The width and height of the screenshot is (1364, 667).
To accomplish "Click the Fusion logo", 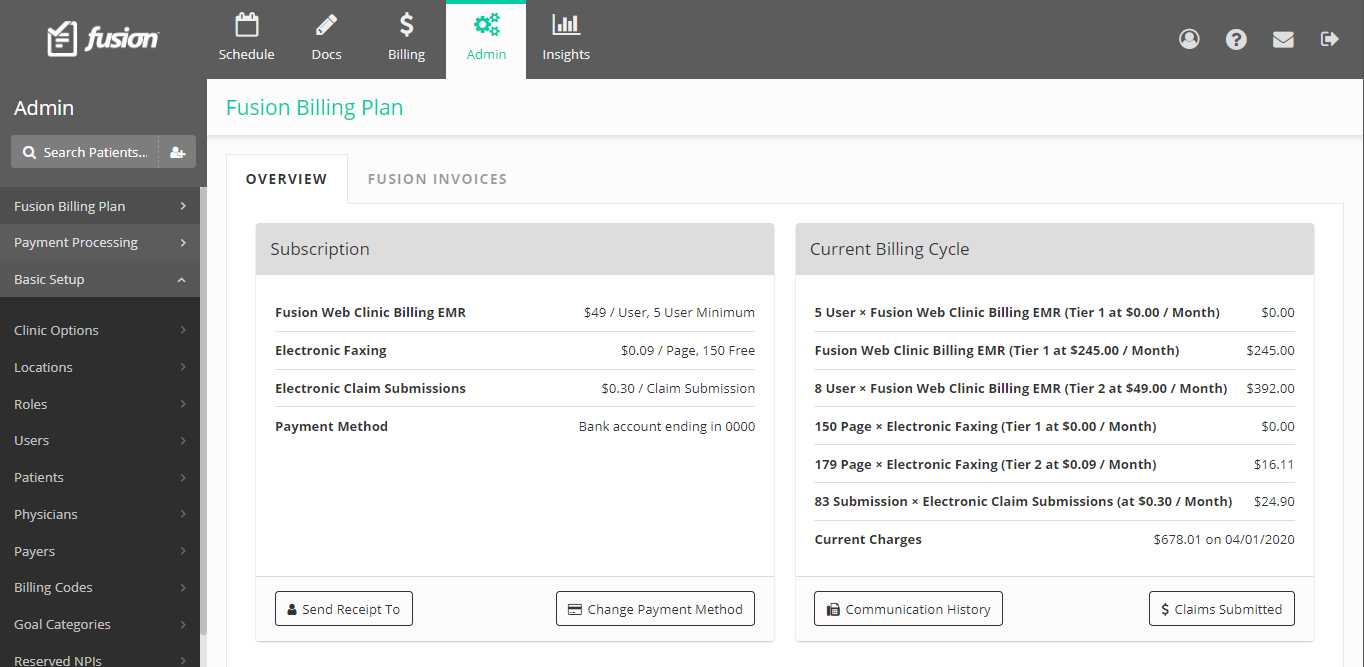I will coord(102,39).
